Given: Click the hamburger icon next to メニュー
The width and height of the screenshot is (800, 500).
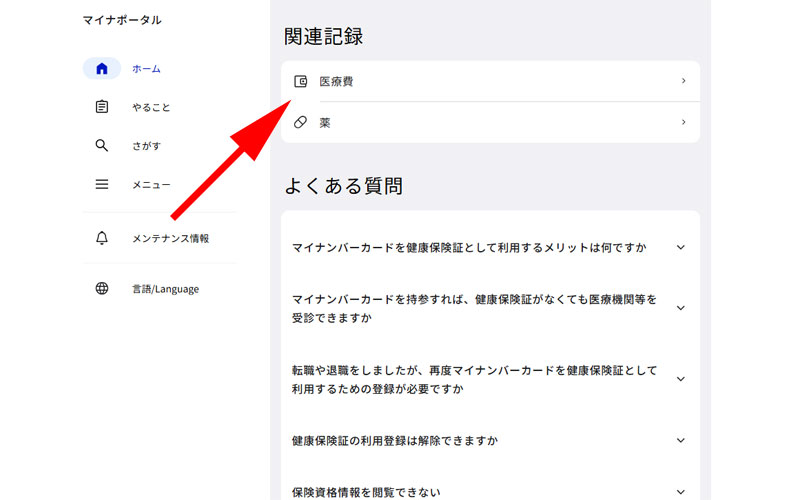Looking at the screenshot, I should pos(102,184).
